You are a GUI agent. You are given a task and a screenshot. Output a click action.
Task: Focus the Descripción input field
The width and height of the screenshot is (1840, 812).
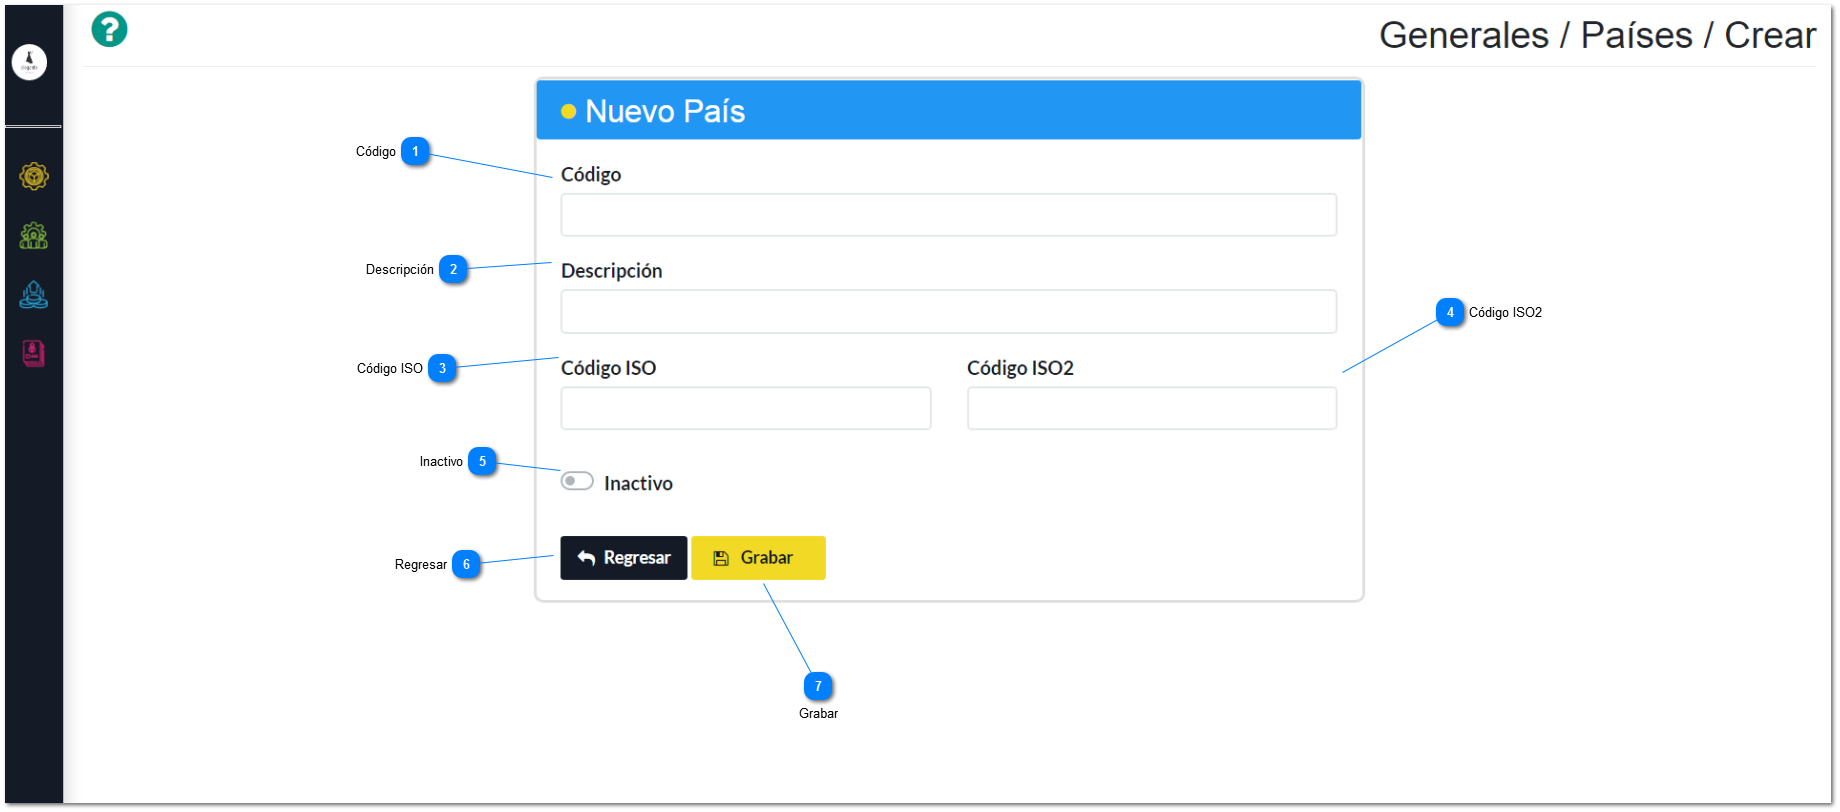coord(948,312)
